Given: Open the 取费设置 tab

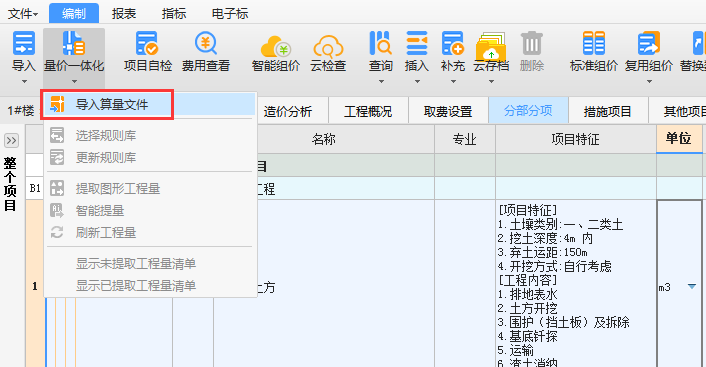Looking at the screenshot, I should (448, 111).
